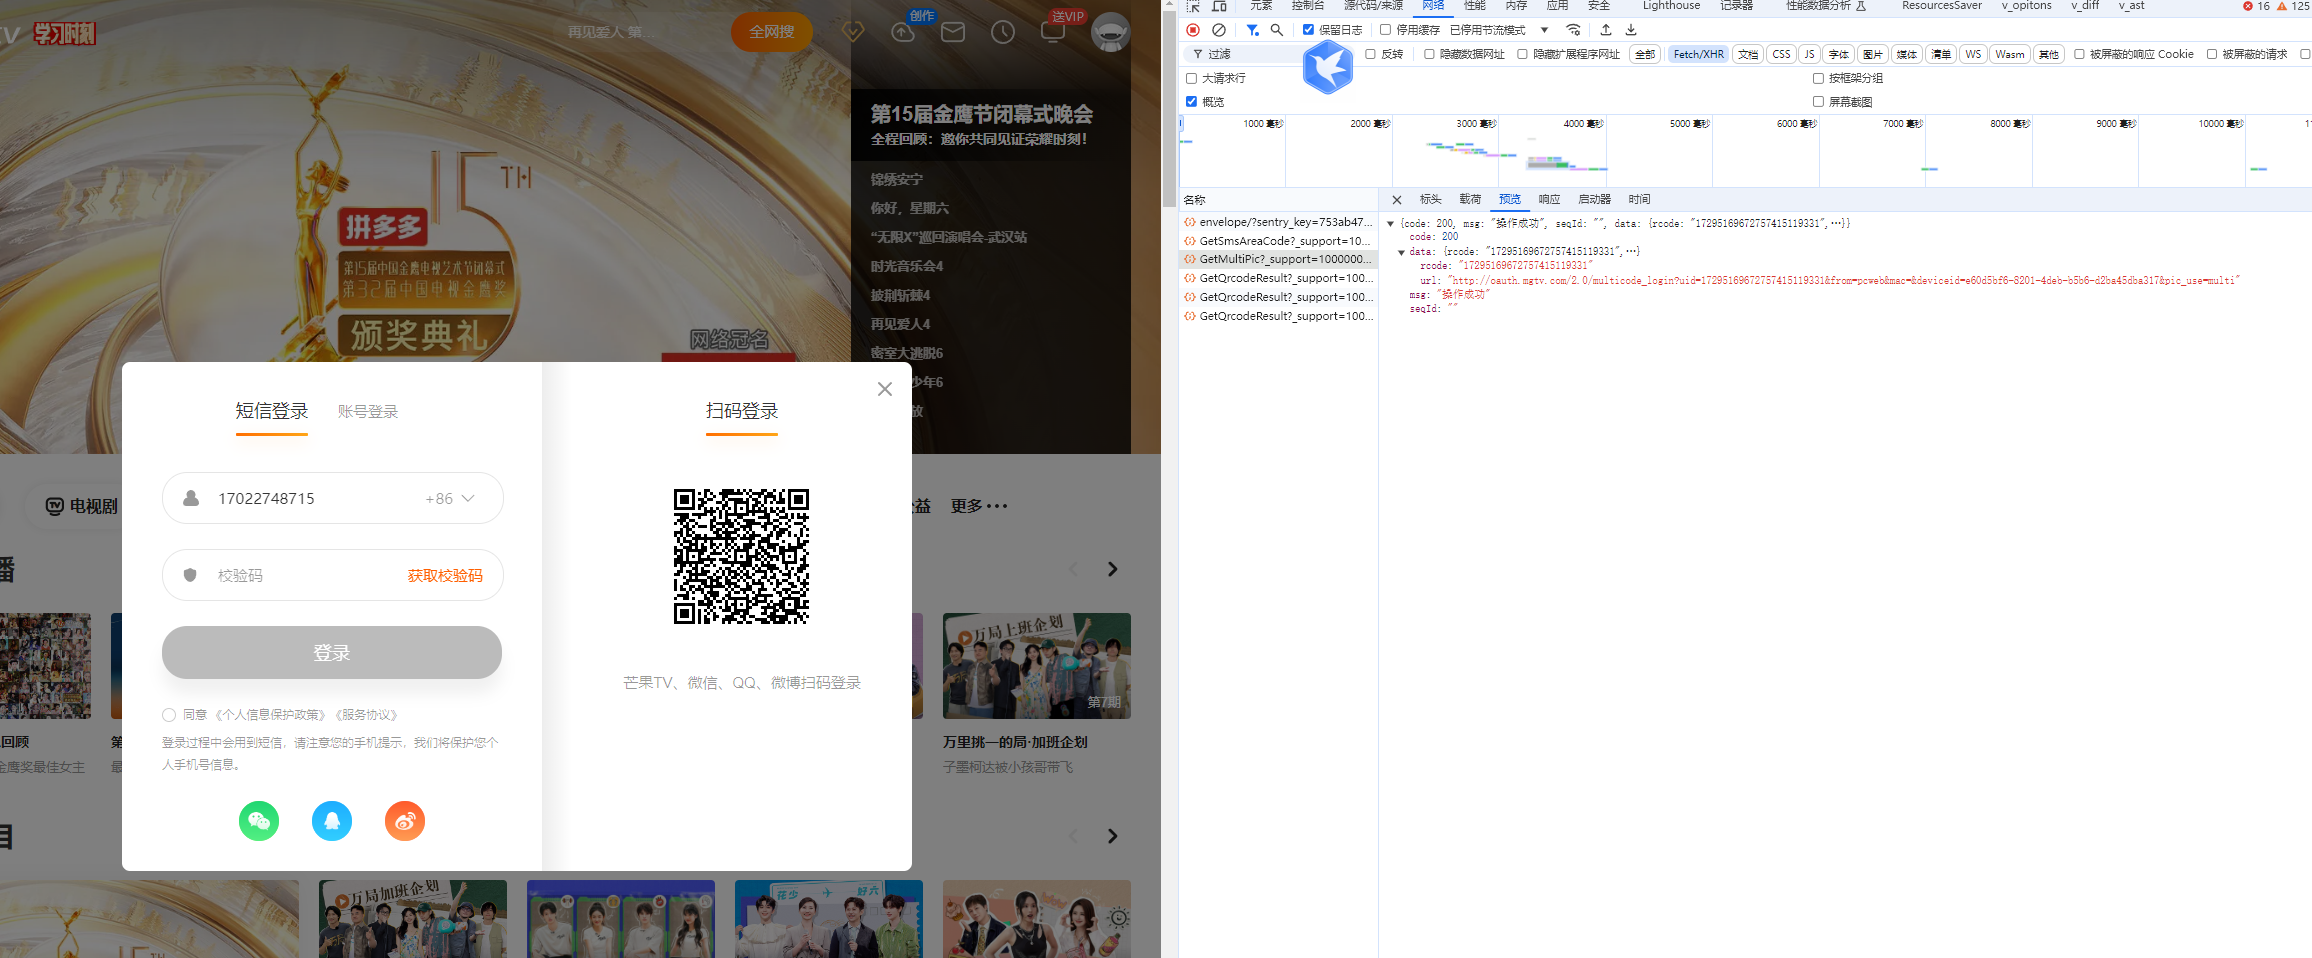
Task: Close the request details panel X
Action: pos(1397,200)
